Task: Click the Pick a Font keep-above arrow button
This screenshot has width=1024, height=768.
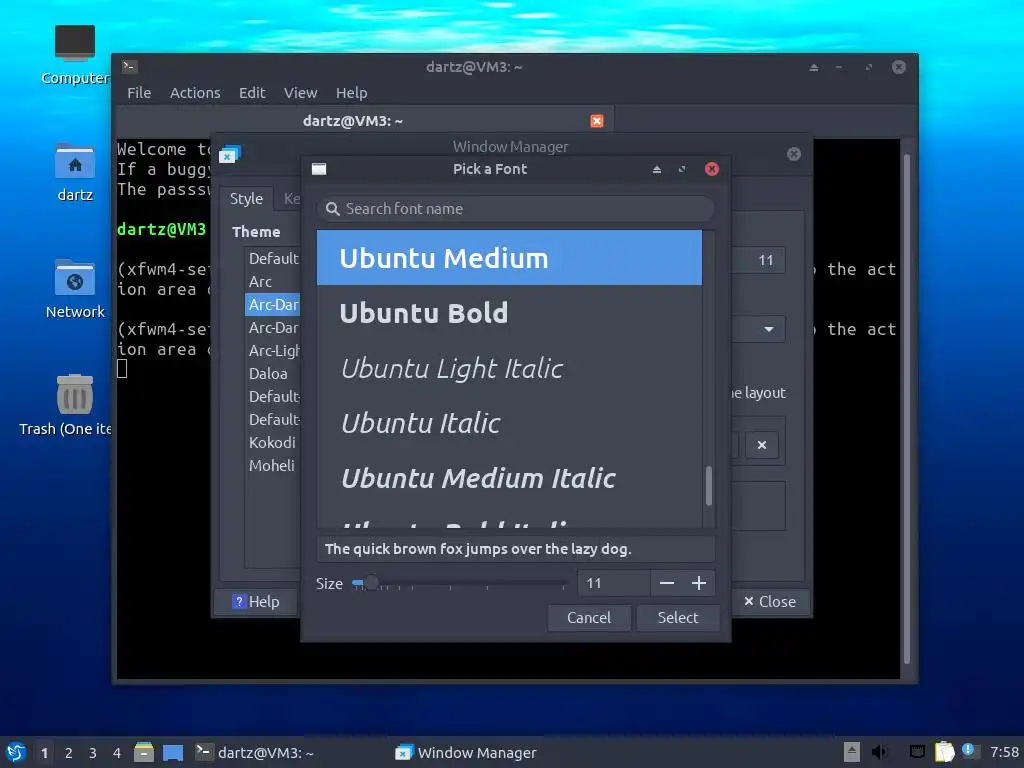Action: (657, 170)
